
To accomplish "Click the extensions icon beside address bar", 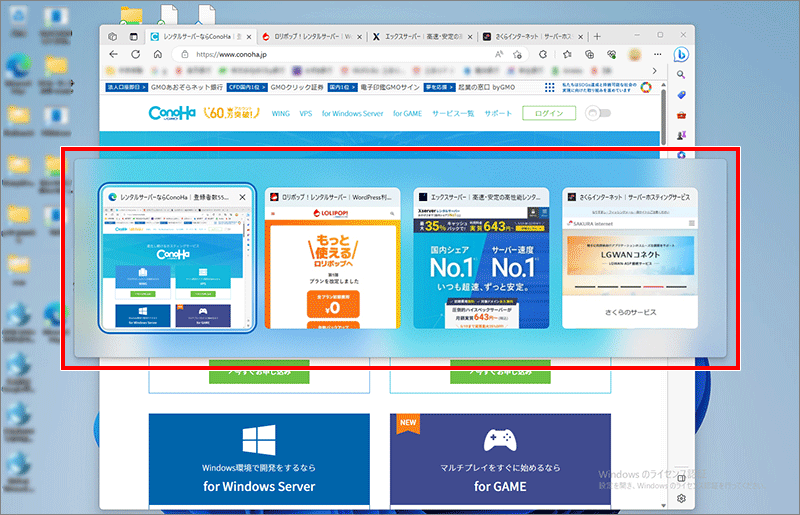I will tap(543, 54).
